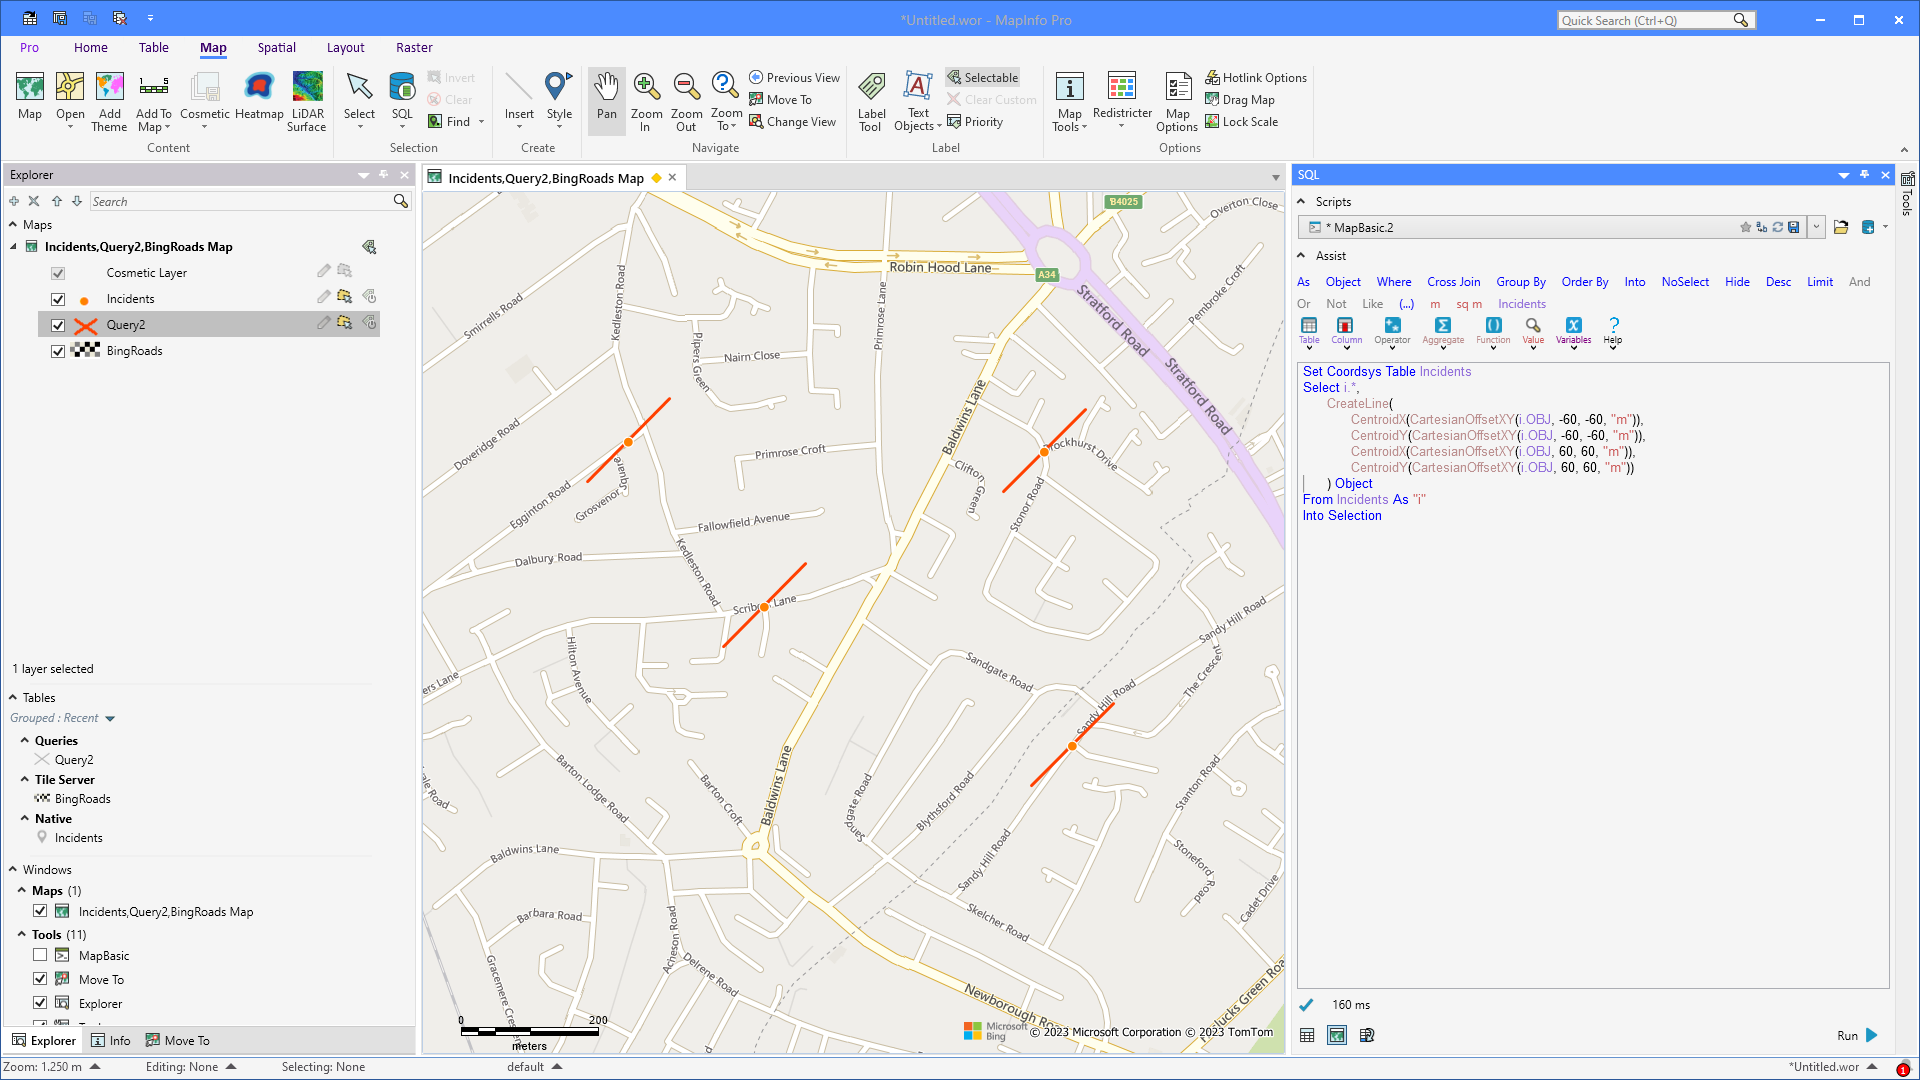This screenshot has height=1080, width=1920.
Task: Collapse the Queries group in Tables
Action: pos(25,741)
